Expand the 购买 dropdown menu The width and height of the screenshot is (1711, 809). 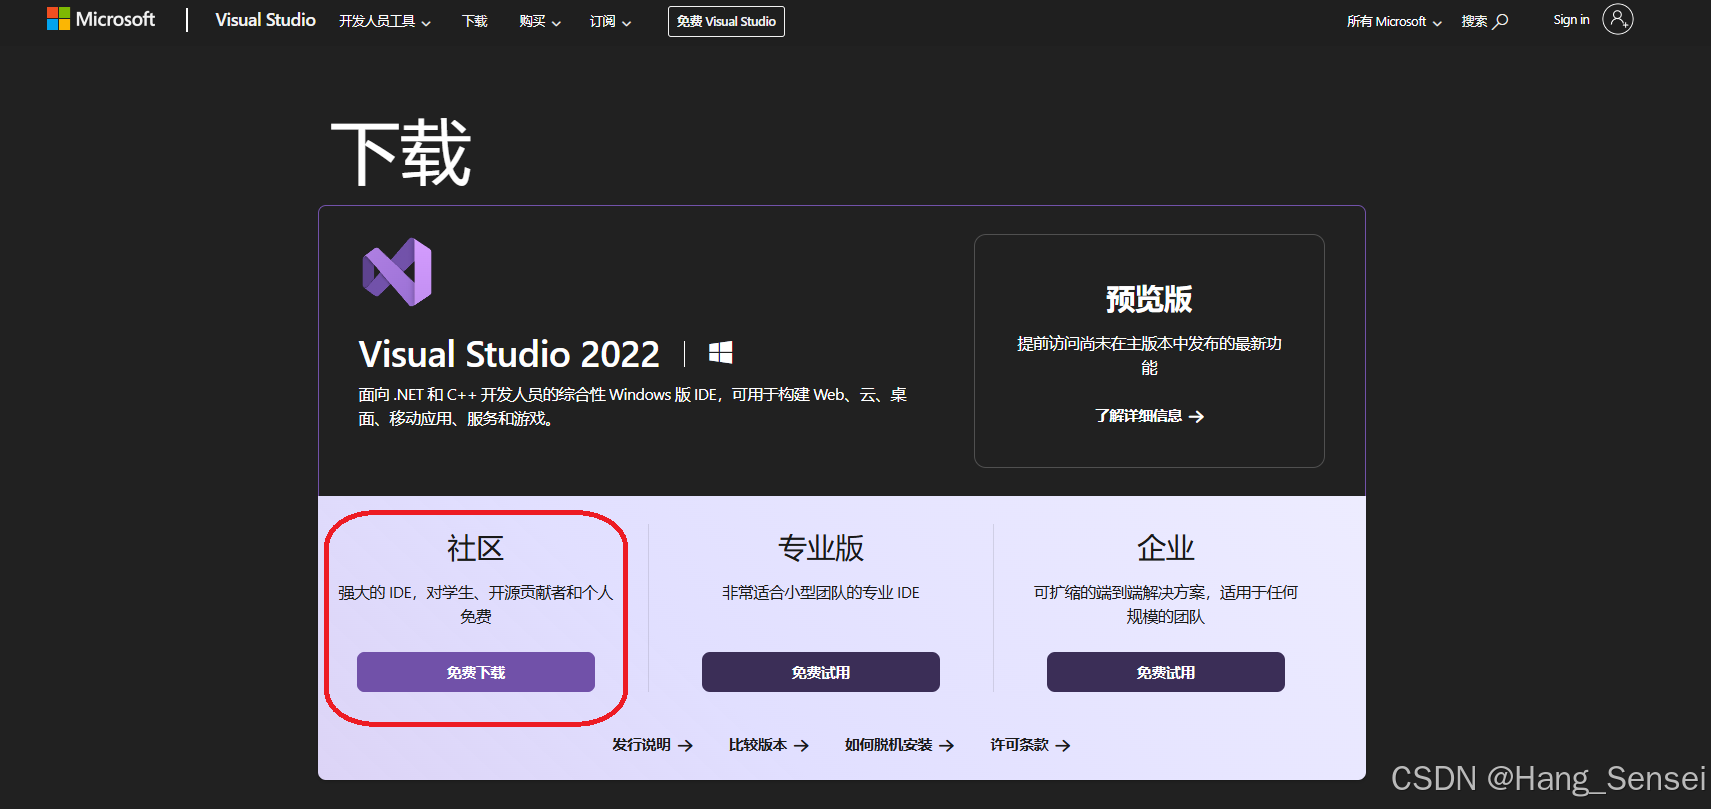tap(540, 21)
